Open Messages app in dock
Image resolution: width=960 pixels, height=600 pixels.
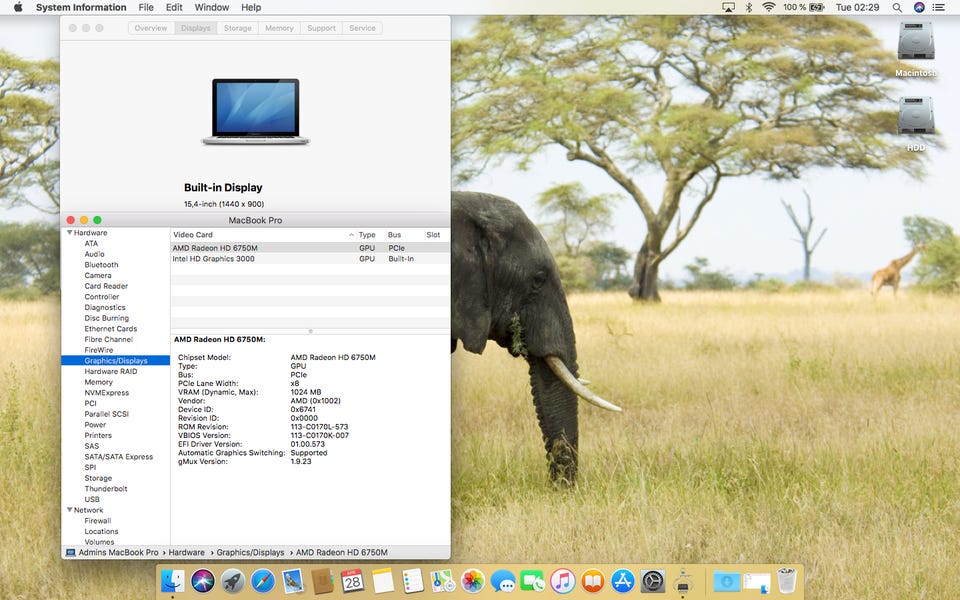coord(503,581)
